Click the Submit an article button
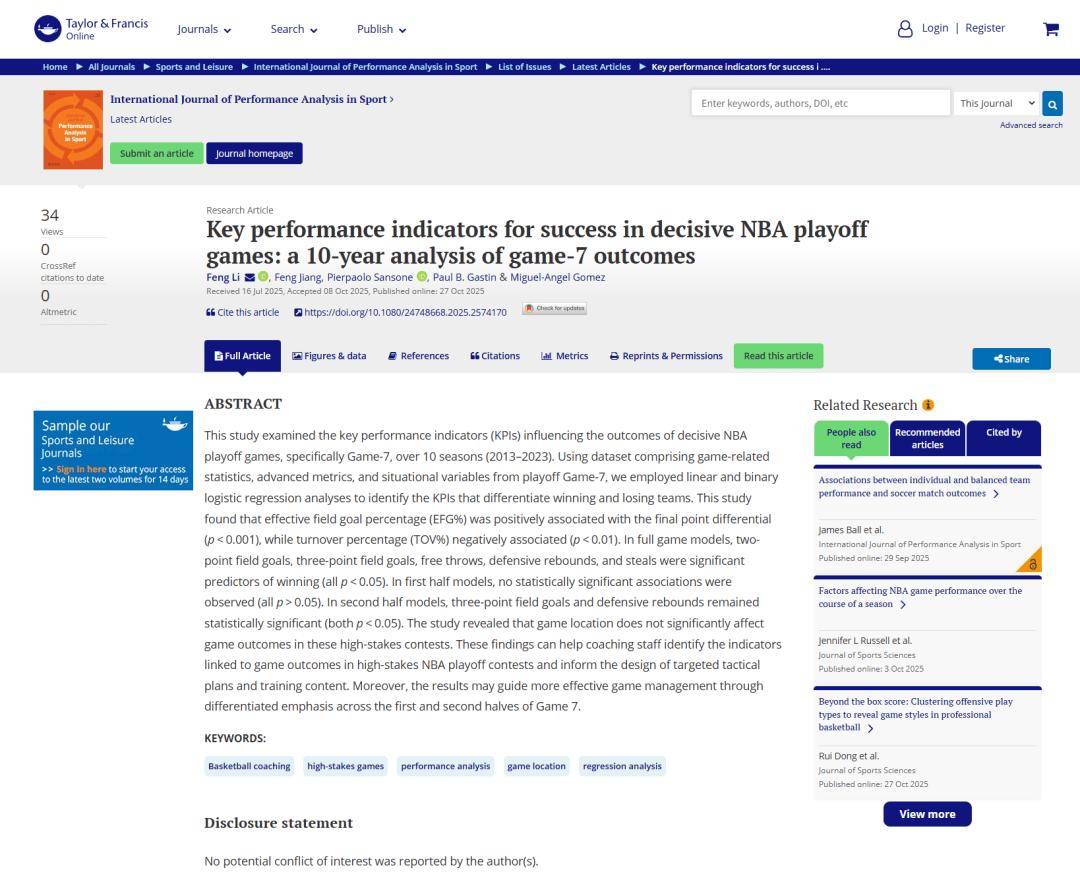Viewport: 1080px width, 876px height. pos(156,153)
